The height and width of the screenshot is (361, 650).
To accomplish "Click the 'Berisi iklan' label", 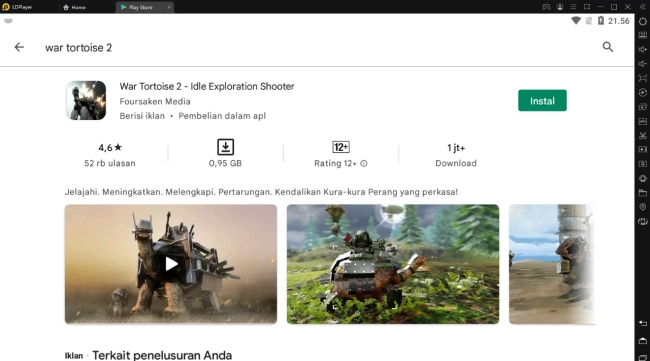I will point(142,116).
